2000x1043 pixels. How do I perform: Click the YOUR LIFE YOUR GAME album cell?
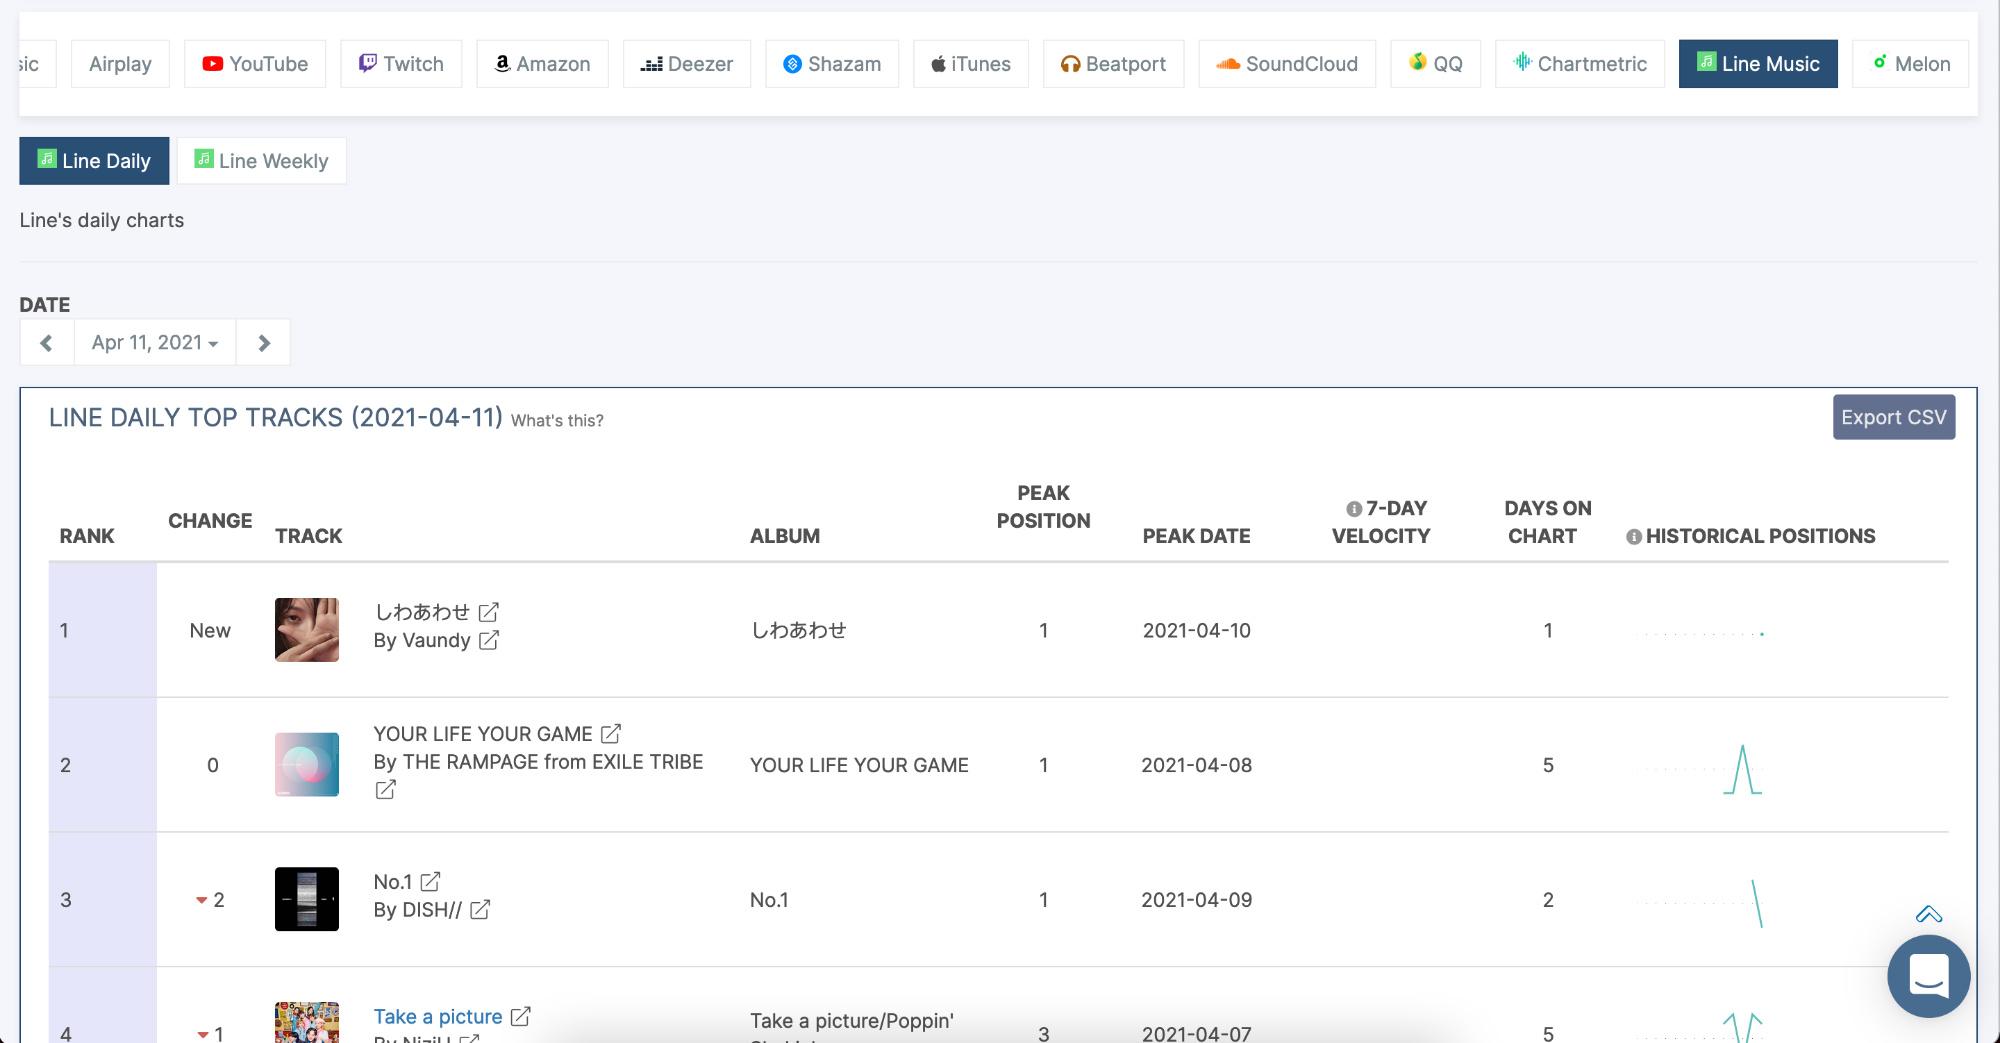pyautogui.click(x=859, y=765)
